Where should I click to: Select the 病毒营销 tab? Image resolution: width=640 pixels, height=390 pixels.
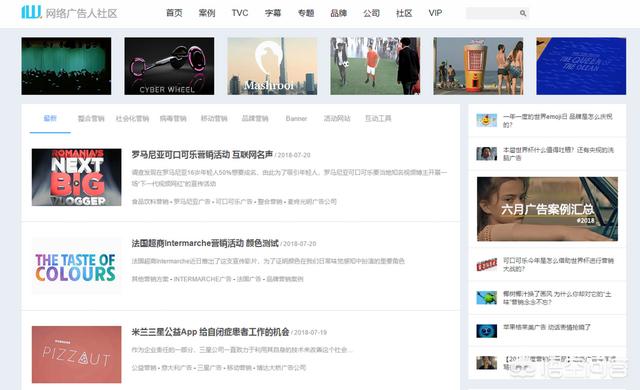tap(173, 119)
